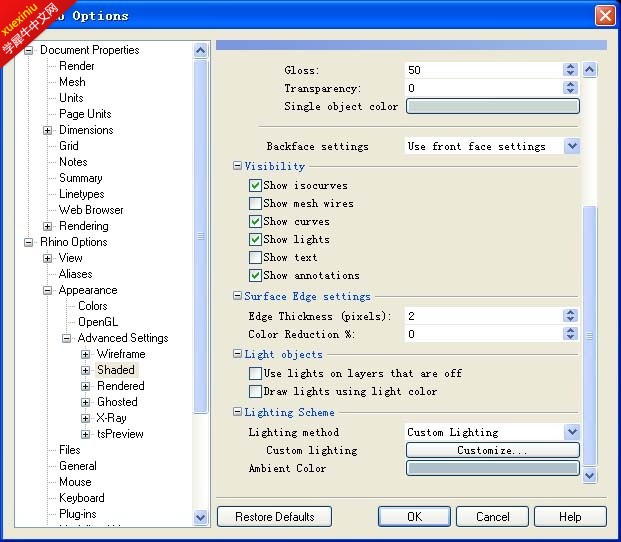Click the Cancel button

pos(492,517)
